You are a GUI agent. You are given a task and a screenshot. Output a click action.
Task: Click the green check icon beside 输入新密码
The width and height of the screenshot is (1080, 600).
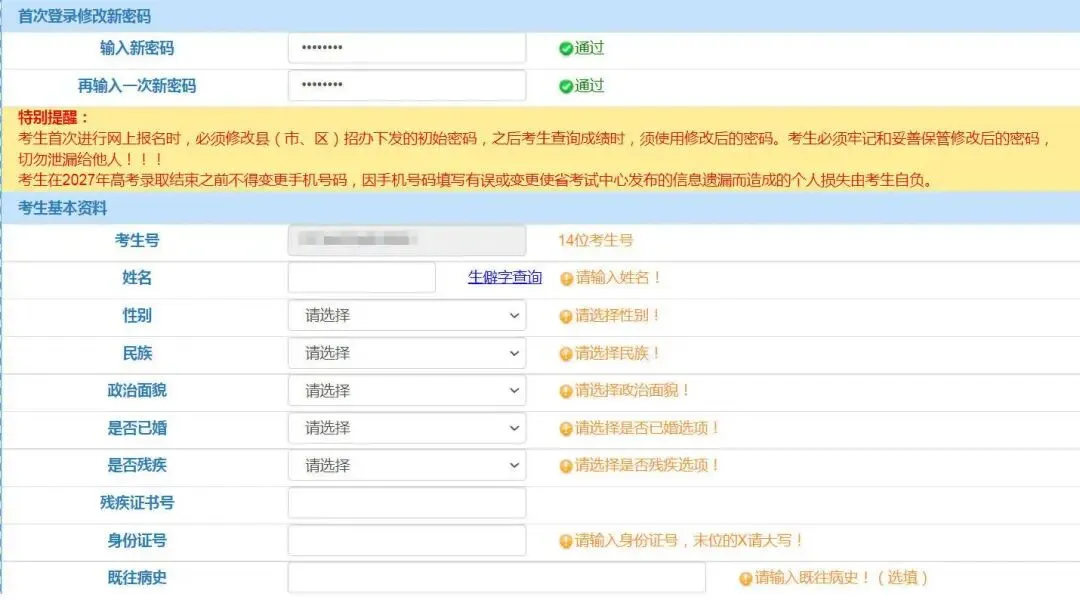point(565,48)
